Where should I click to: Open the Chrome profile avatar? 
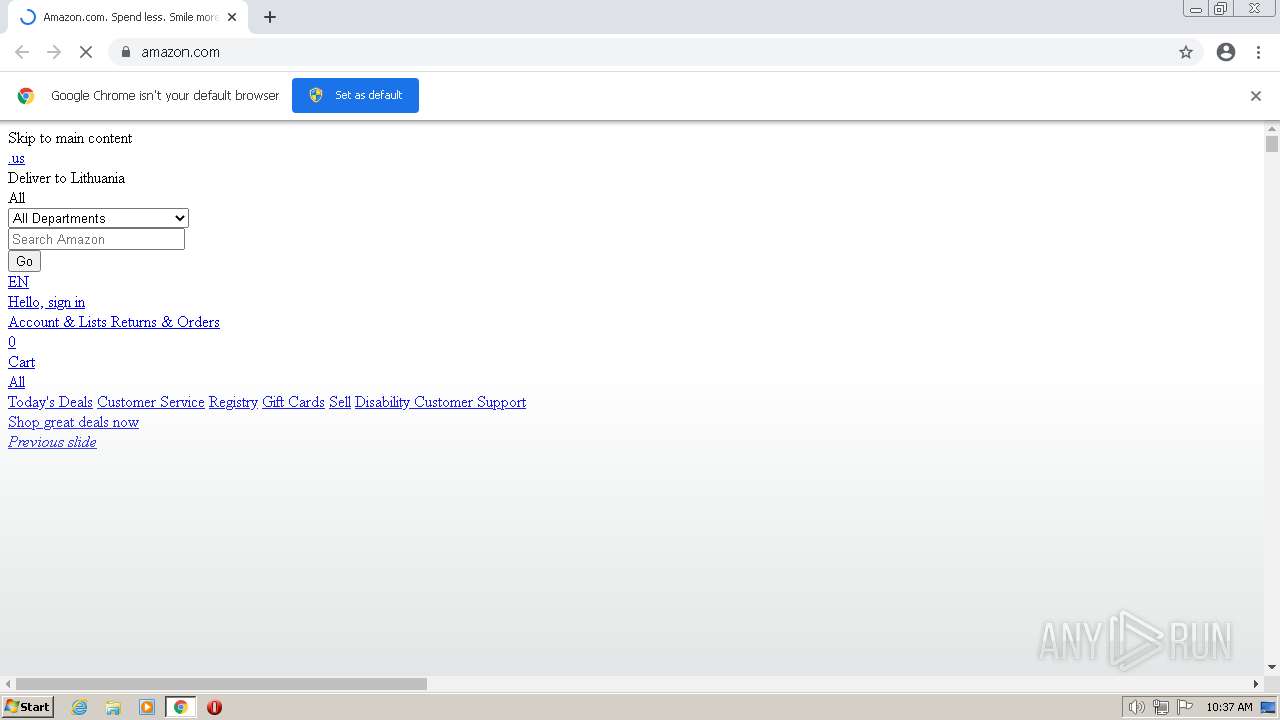pos(1226,52)
